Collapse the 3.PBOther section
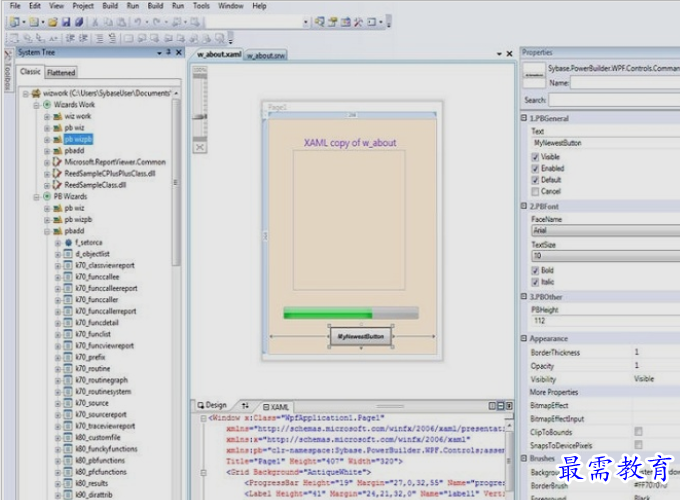The width and height of the screenshot is (680, 500). pyautogui.click(x=524, y=297)
